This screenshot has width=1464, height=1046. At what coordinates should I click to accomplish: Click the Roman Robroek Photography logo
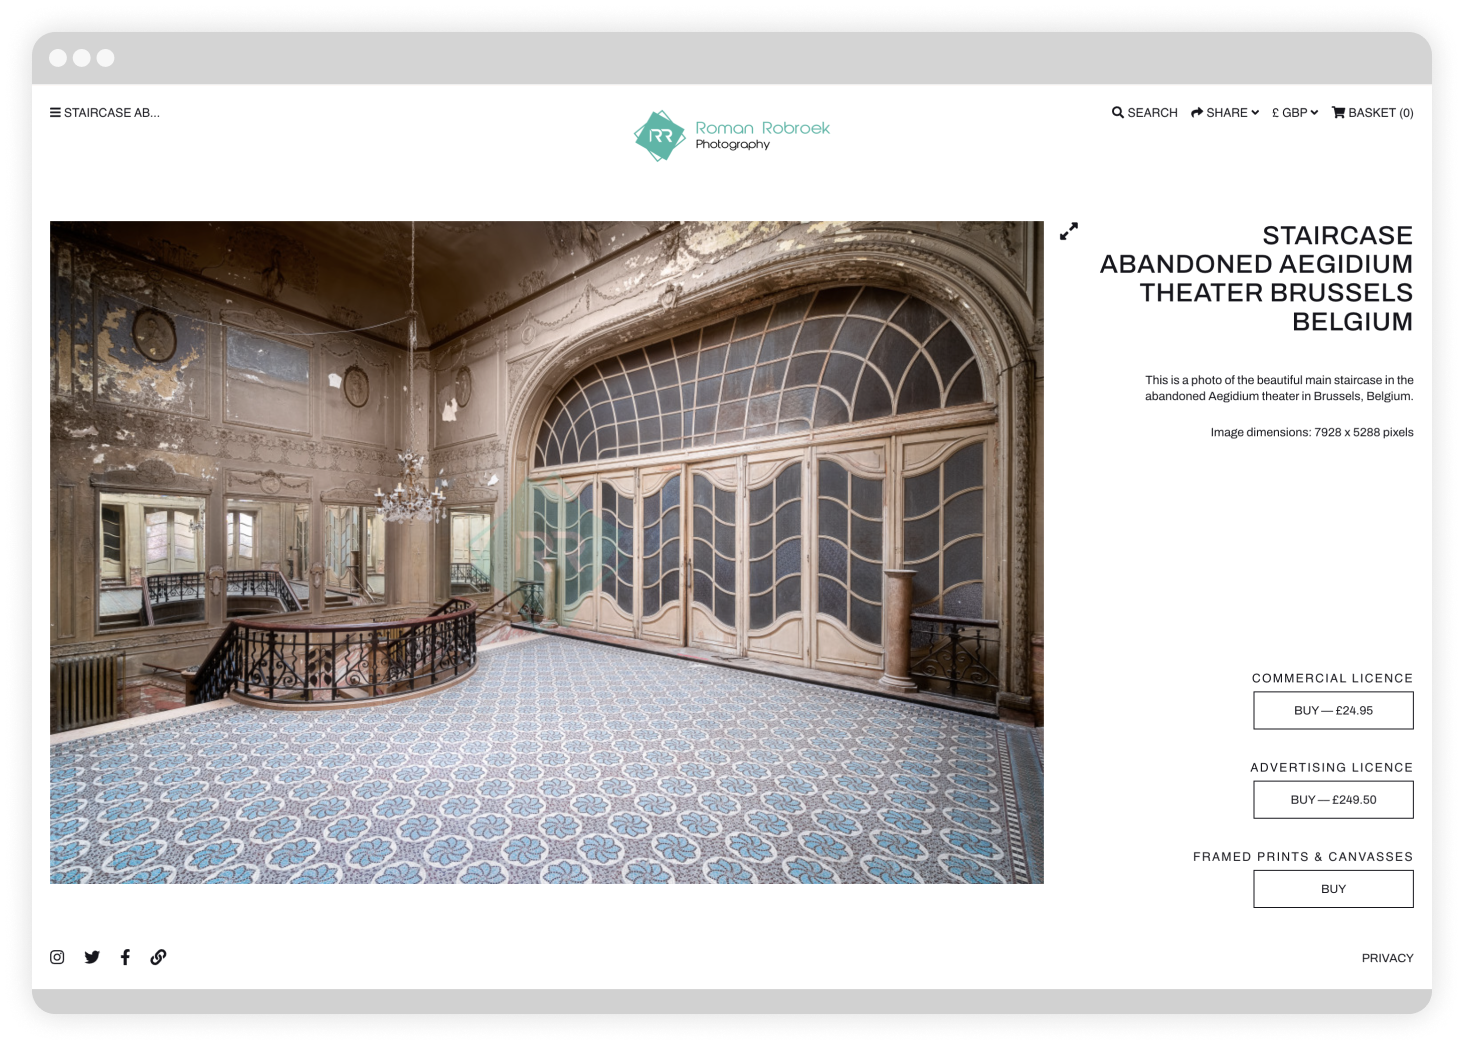731,136
